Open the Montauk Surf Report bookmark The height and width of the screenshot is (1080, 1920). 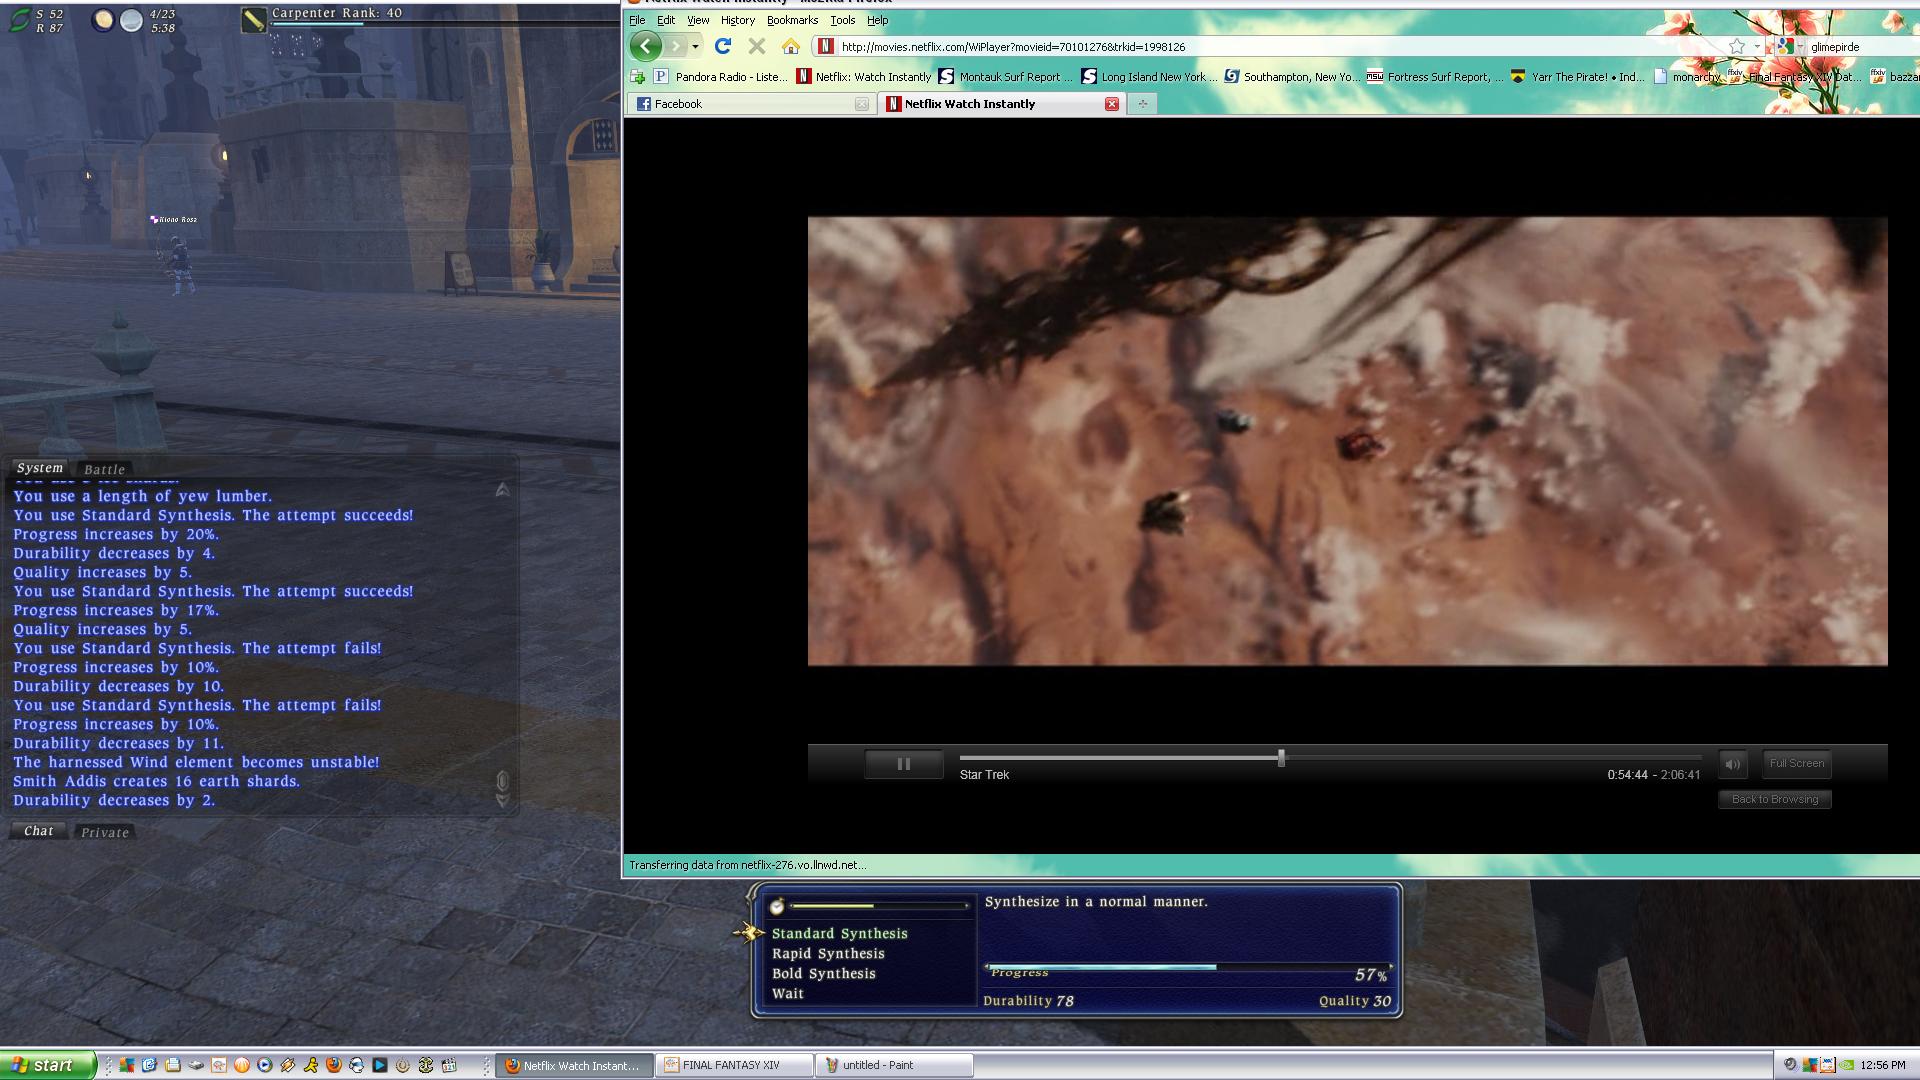[1005, 76]
